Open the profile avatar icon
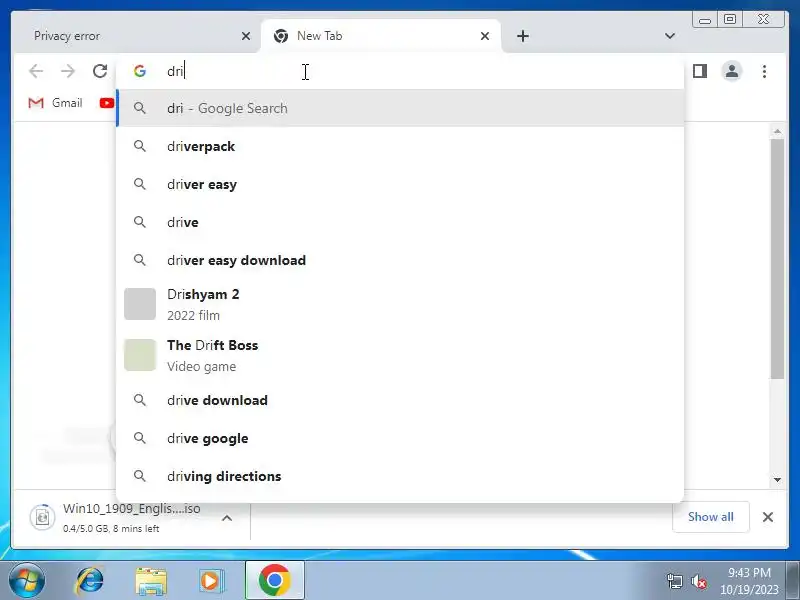Screen dimensions: 800x600 pyautogui.click(x=732, y=71)
